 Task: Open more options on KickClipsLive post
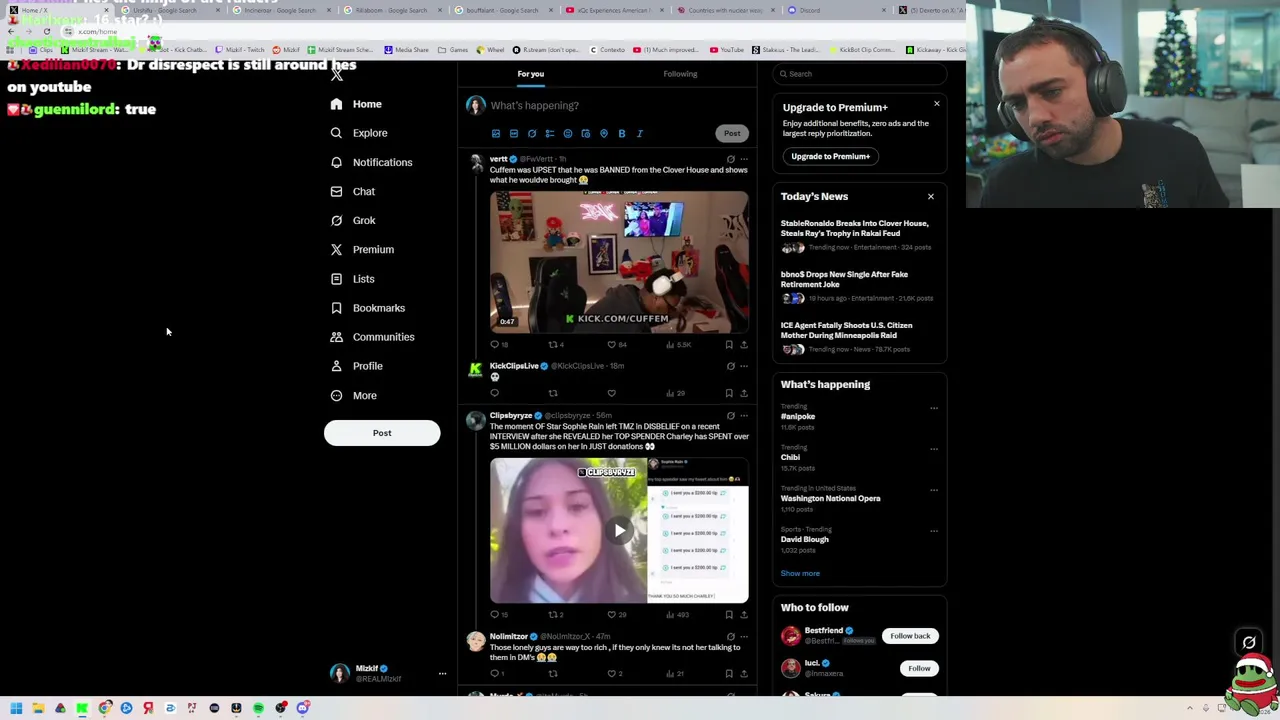tap(743, 366)
